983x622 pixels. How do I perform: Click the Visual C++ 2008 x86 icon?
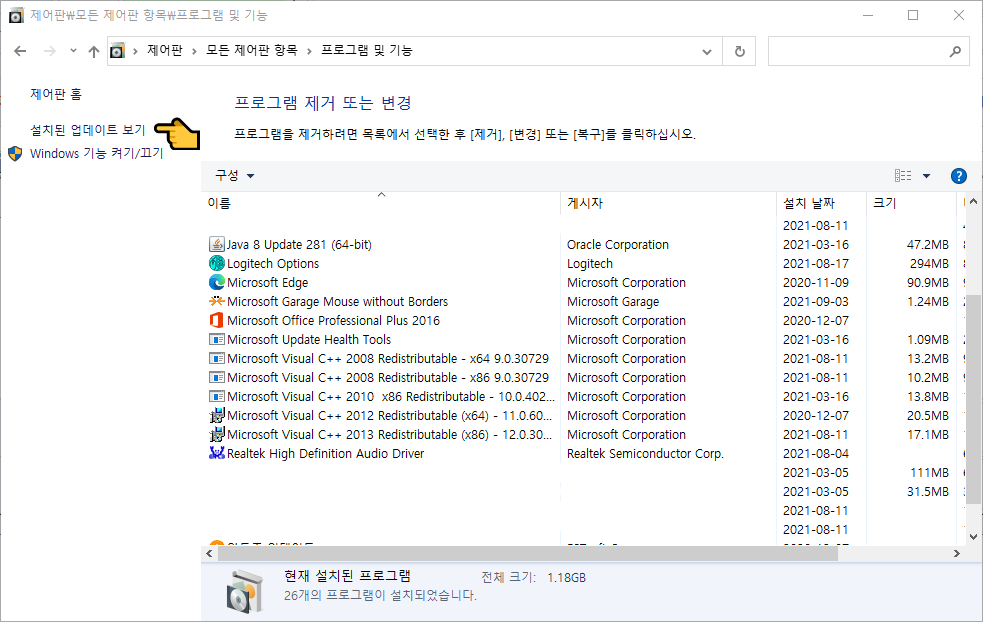216,377
